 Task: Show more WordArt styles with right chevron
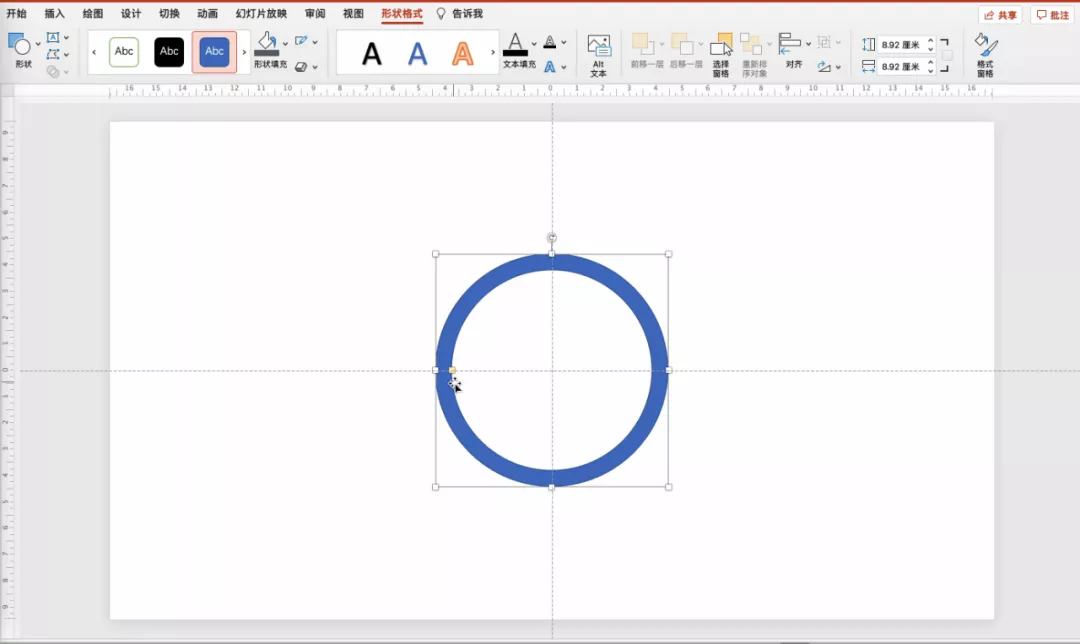coord(492,52)
